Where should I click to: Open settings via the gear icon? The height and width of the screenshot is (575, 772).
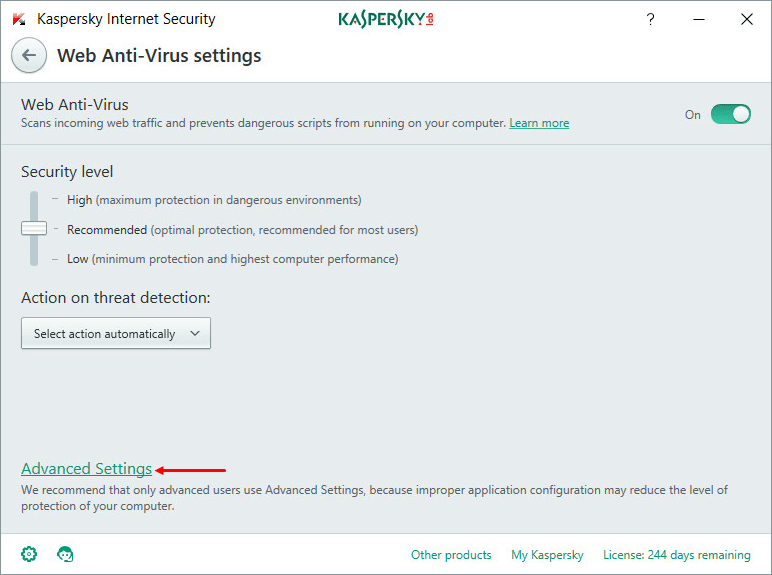click(29, 554)
